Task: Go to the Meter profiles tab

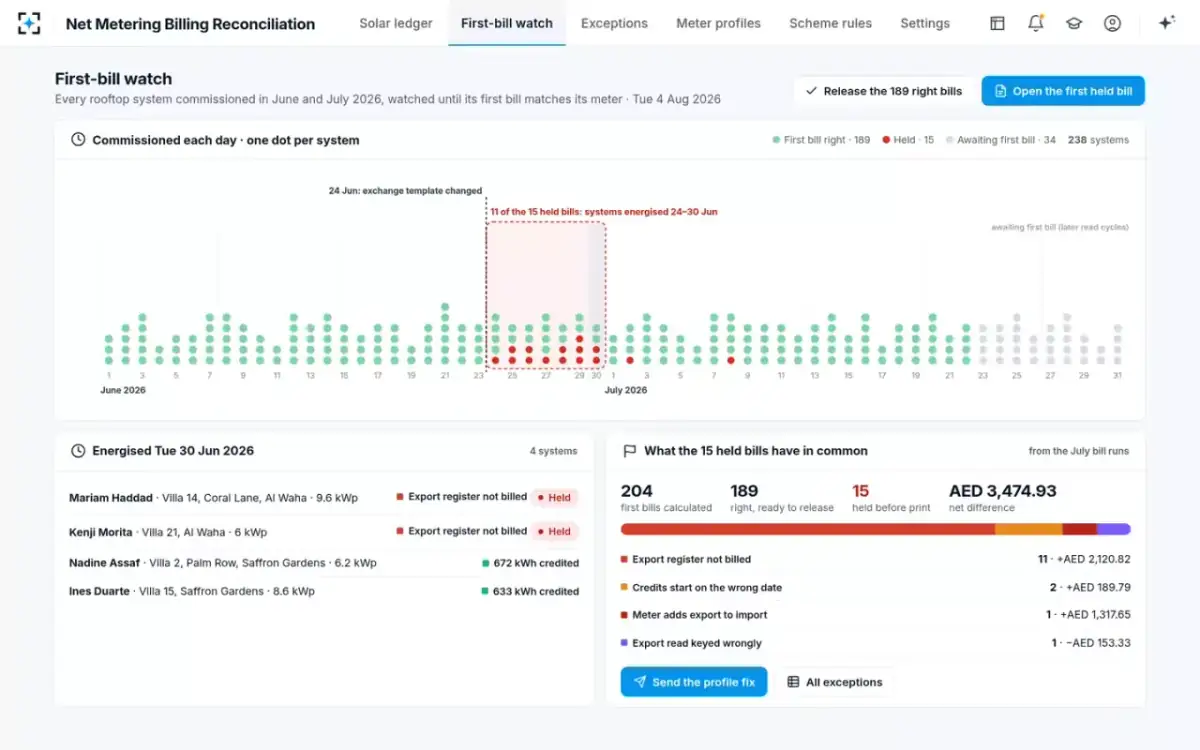Action: pyautogui.click(x=718, y=23)
